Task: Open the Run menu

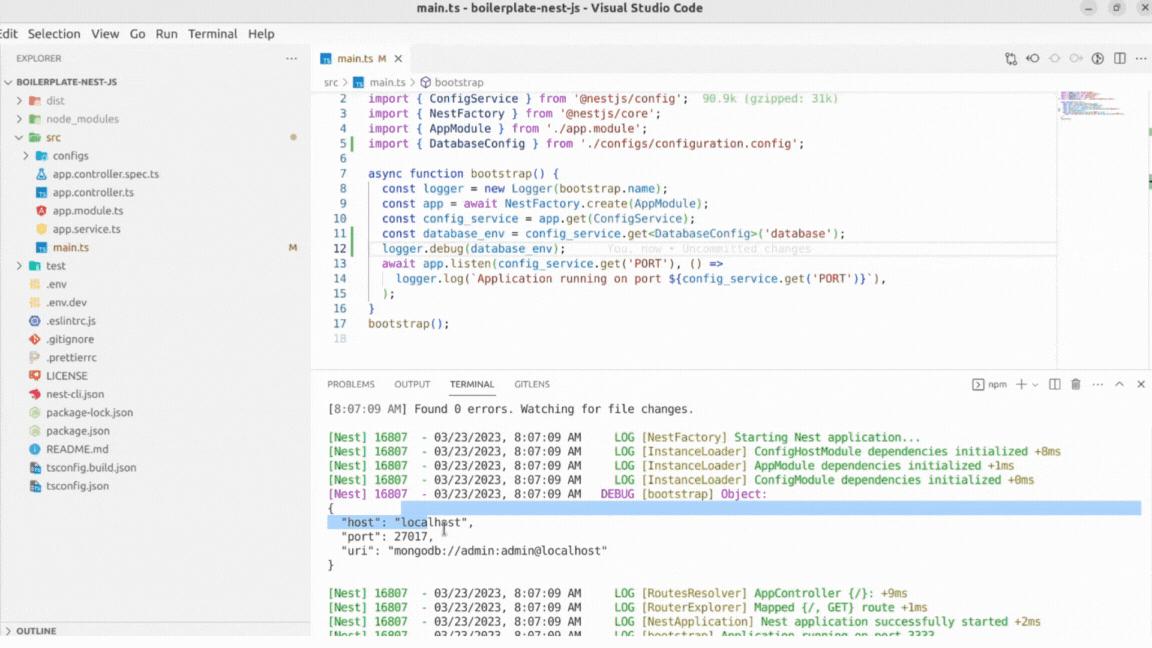Action: point(166,34)
